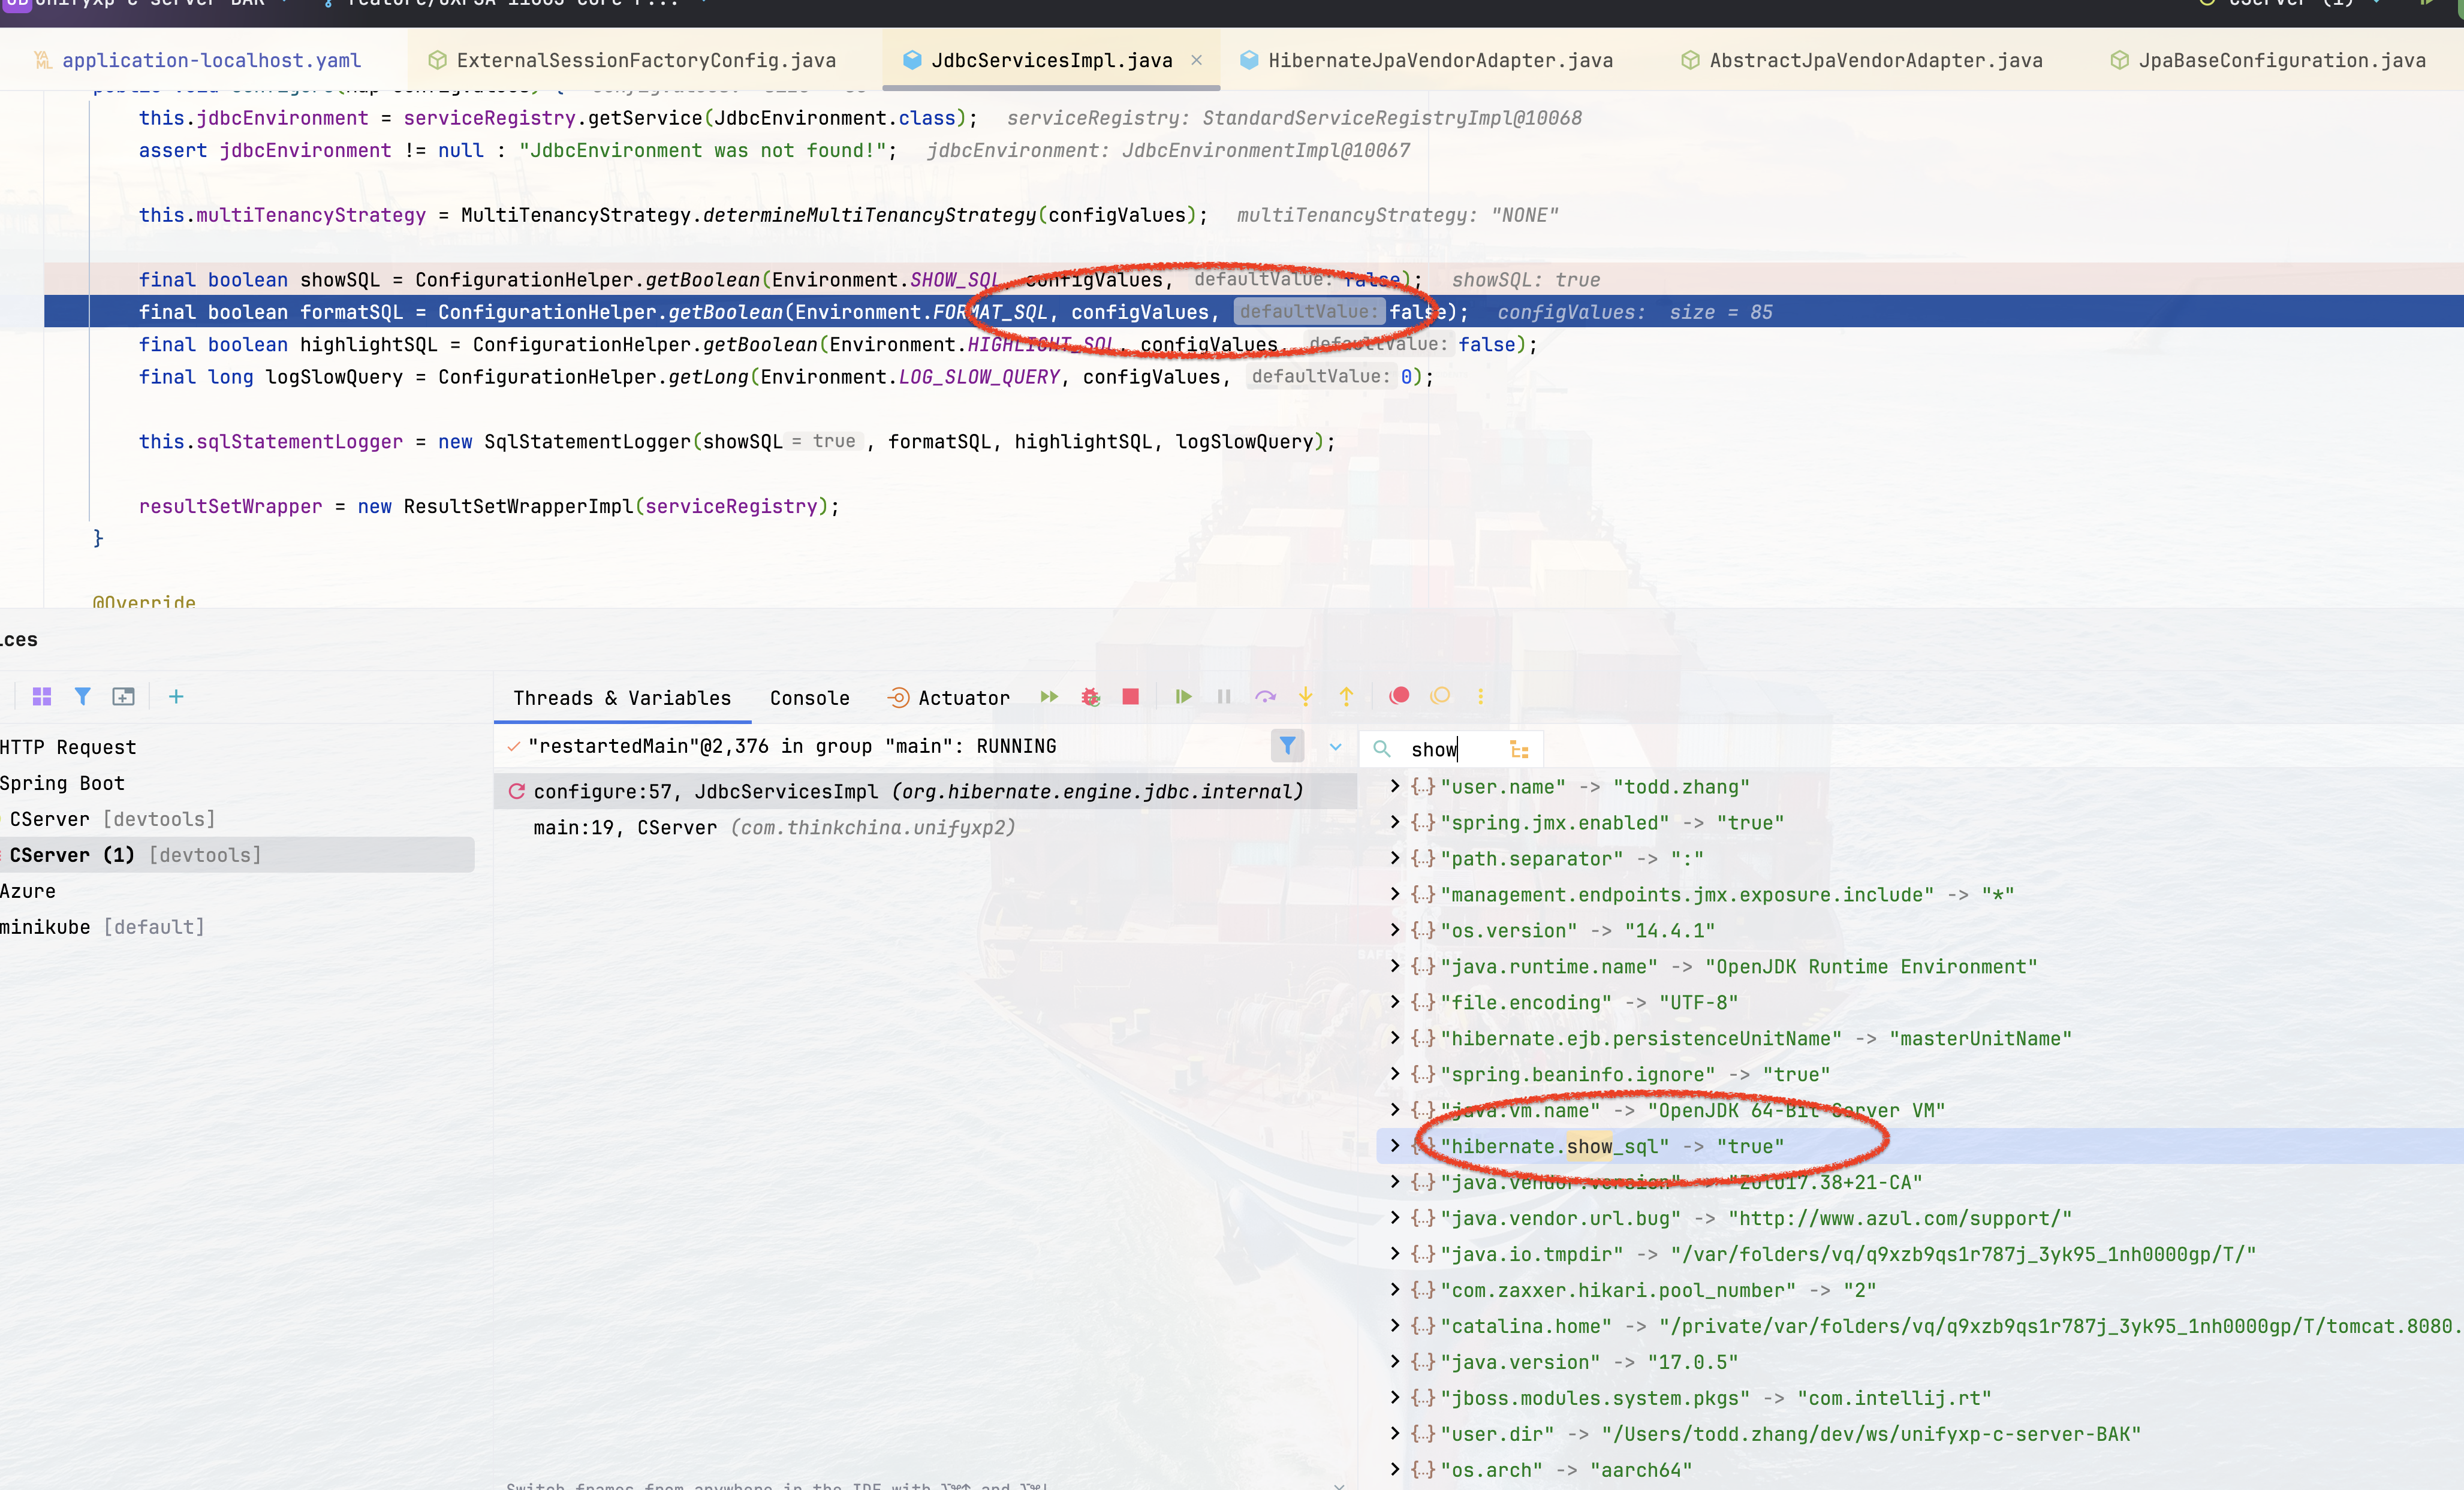
Task: Click Add Service plus icon
Action: click(x=176, y=697)
